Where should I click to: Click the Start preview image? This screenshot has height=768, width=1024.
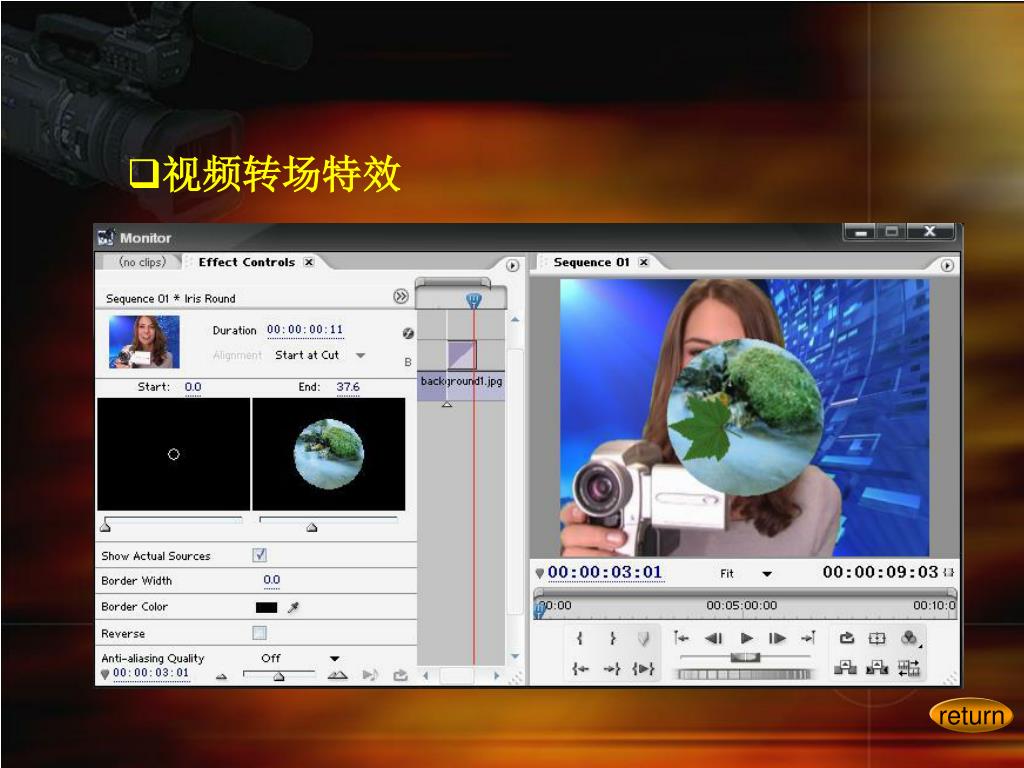(174, 454)
